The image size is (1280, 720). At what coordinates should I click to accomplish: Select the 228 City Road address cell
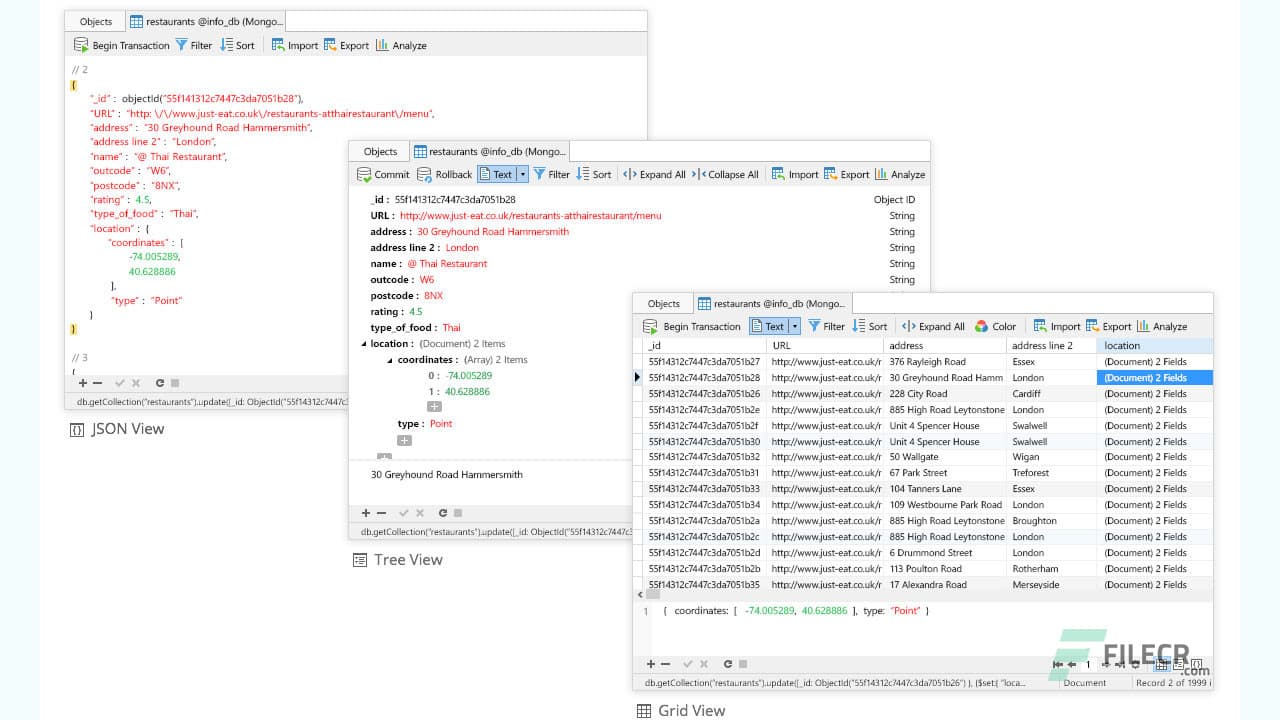click(x=918, y=394)
